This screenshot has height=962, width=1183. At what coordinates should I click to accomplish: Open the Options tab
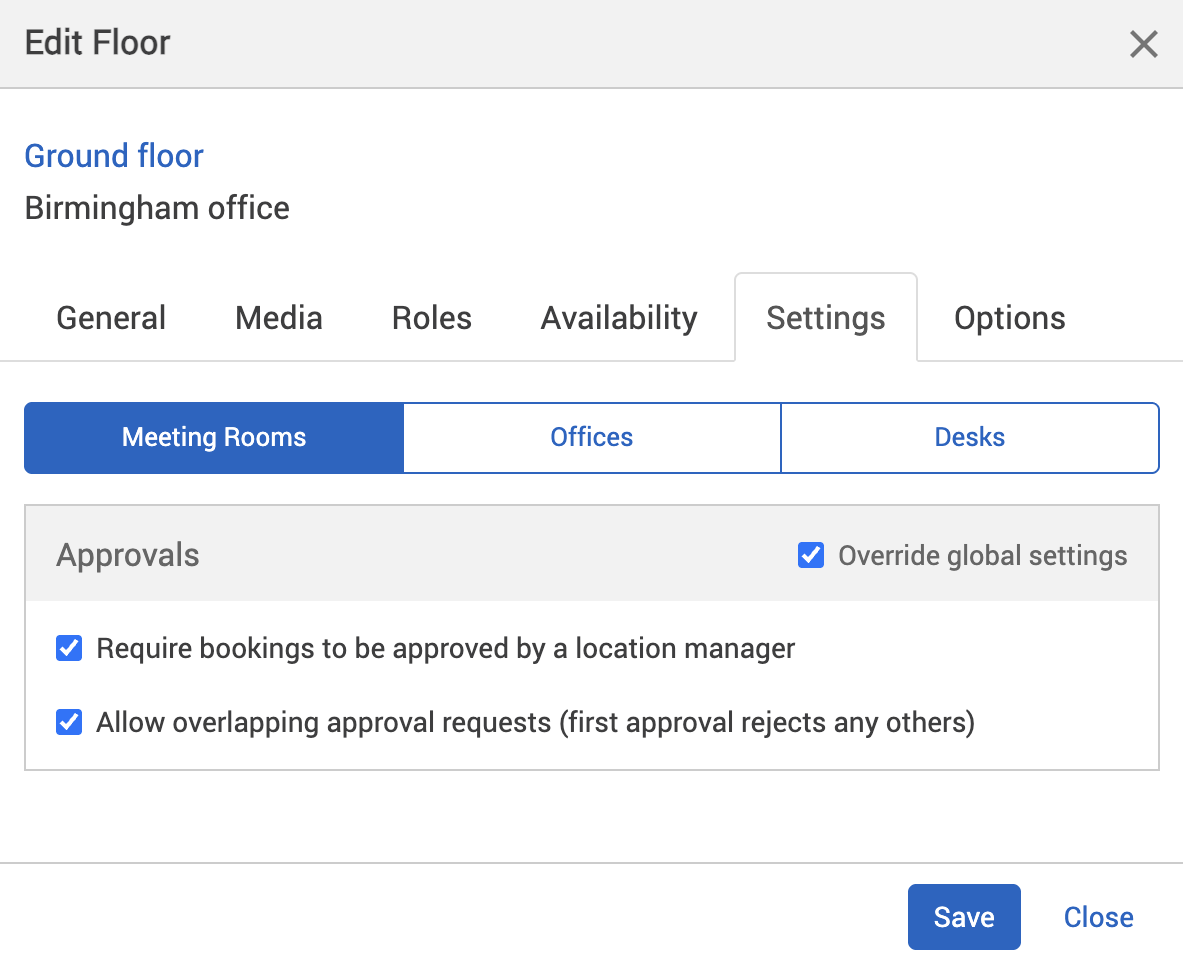(x=1009, y=317)
